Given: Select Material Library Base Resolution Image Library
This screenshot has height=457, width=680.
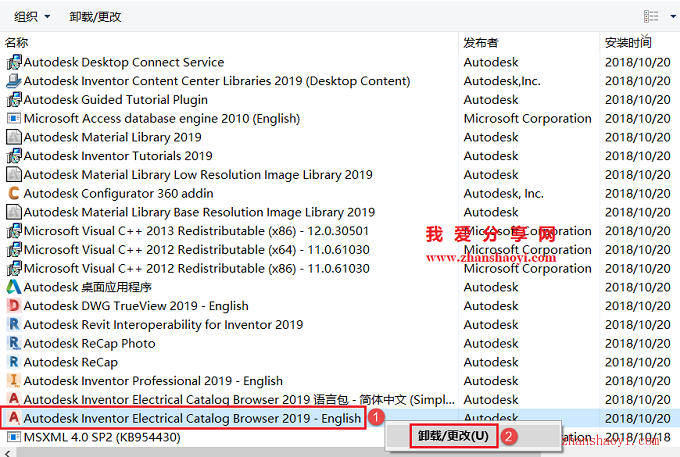Looking at the screenshot, I should tap(199, 212).
